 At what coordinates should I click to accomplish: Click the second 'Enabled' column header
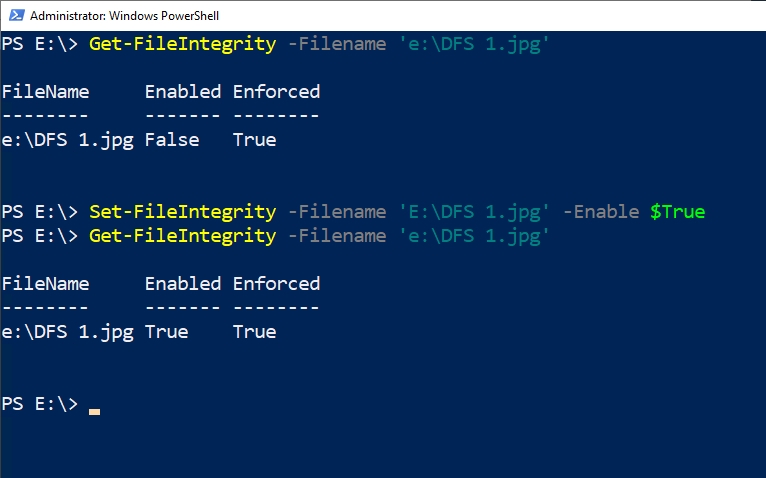click(182, 284)
